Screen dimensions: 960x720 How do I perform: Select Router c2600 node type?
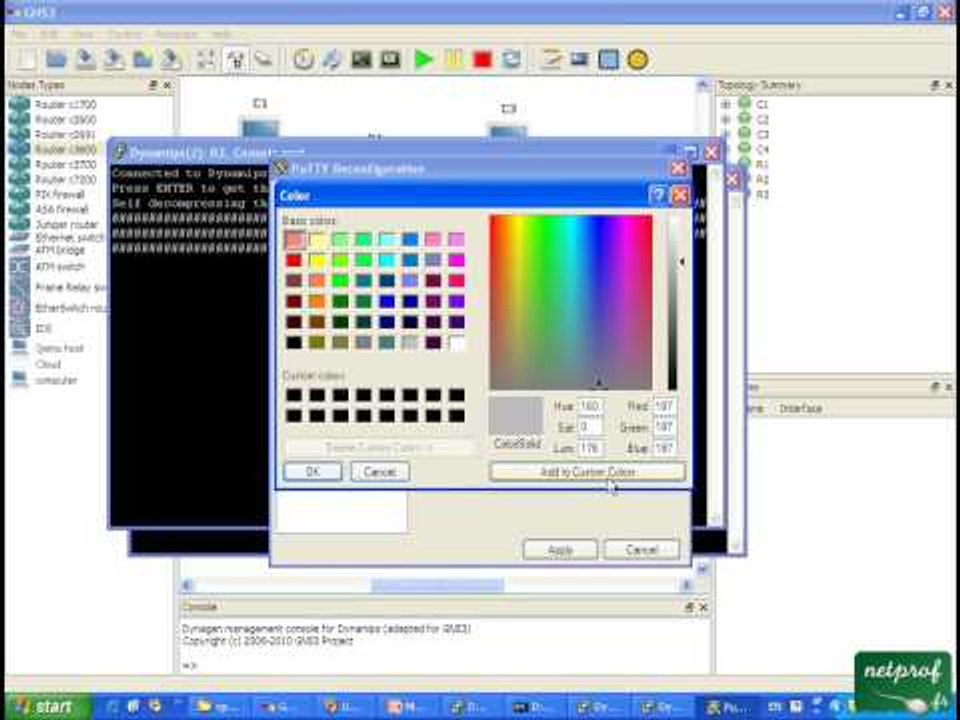[x=65, y=119]
